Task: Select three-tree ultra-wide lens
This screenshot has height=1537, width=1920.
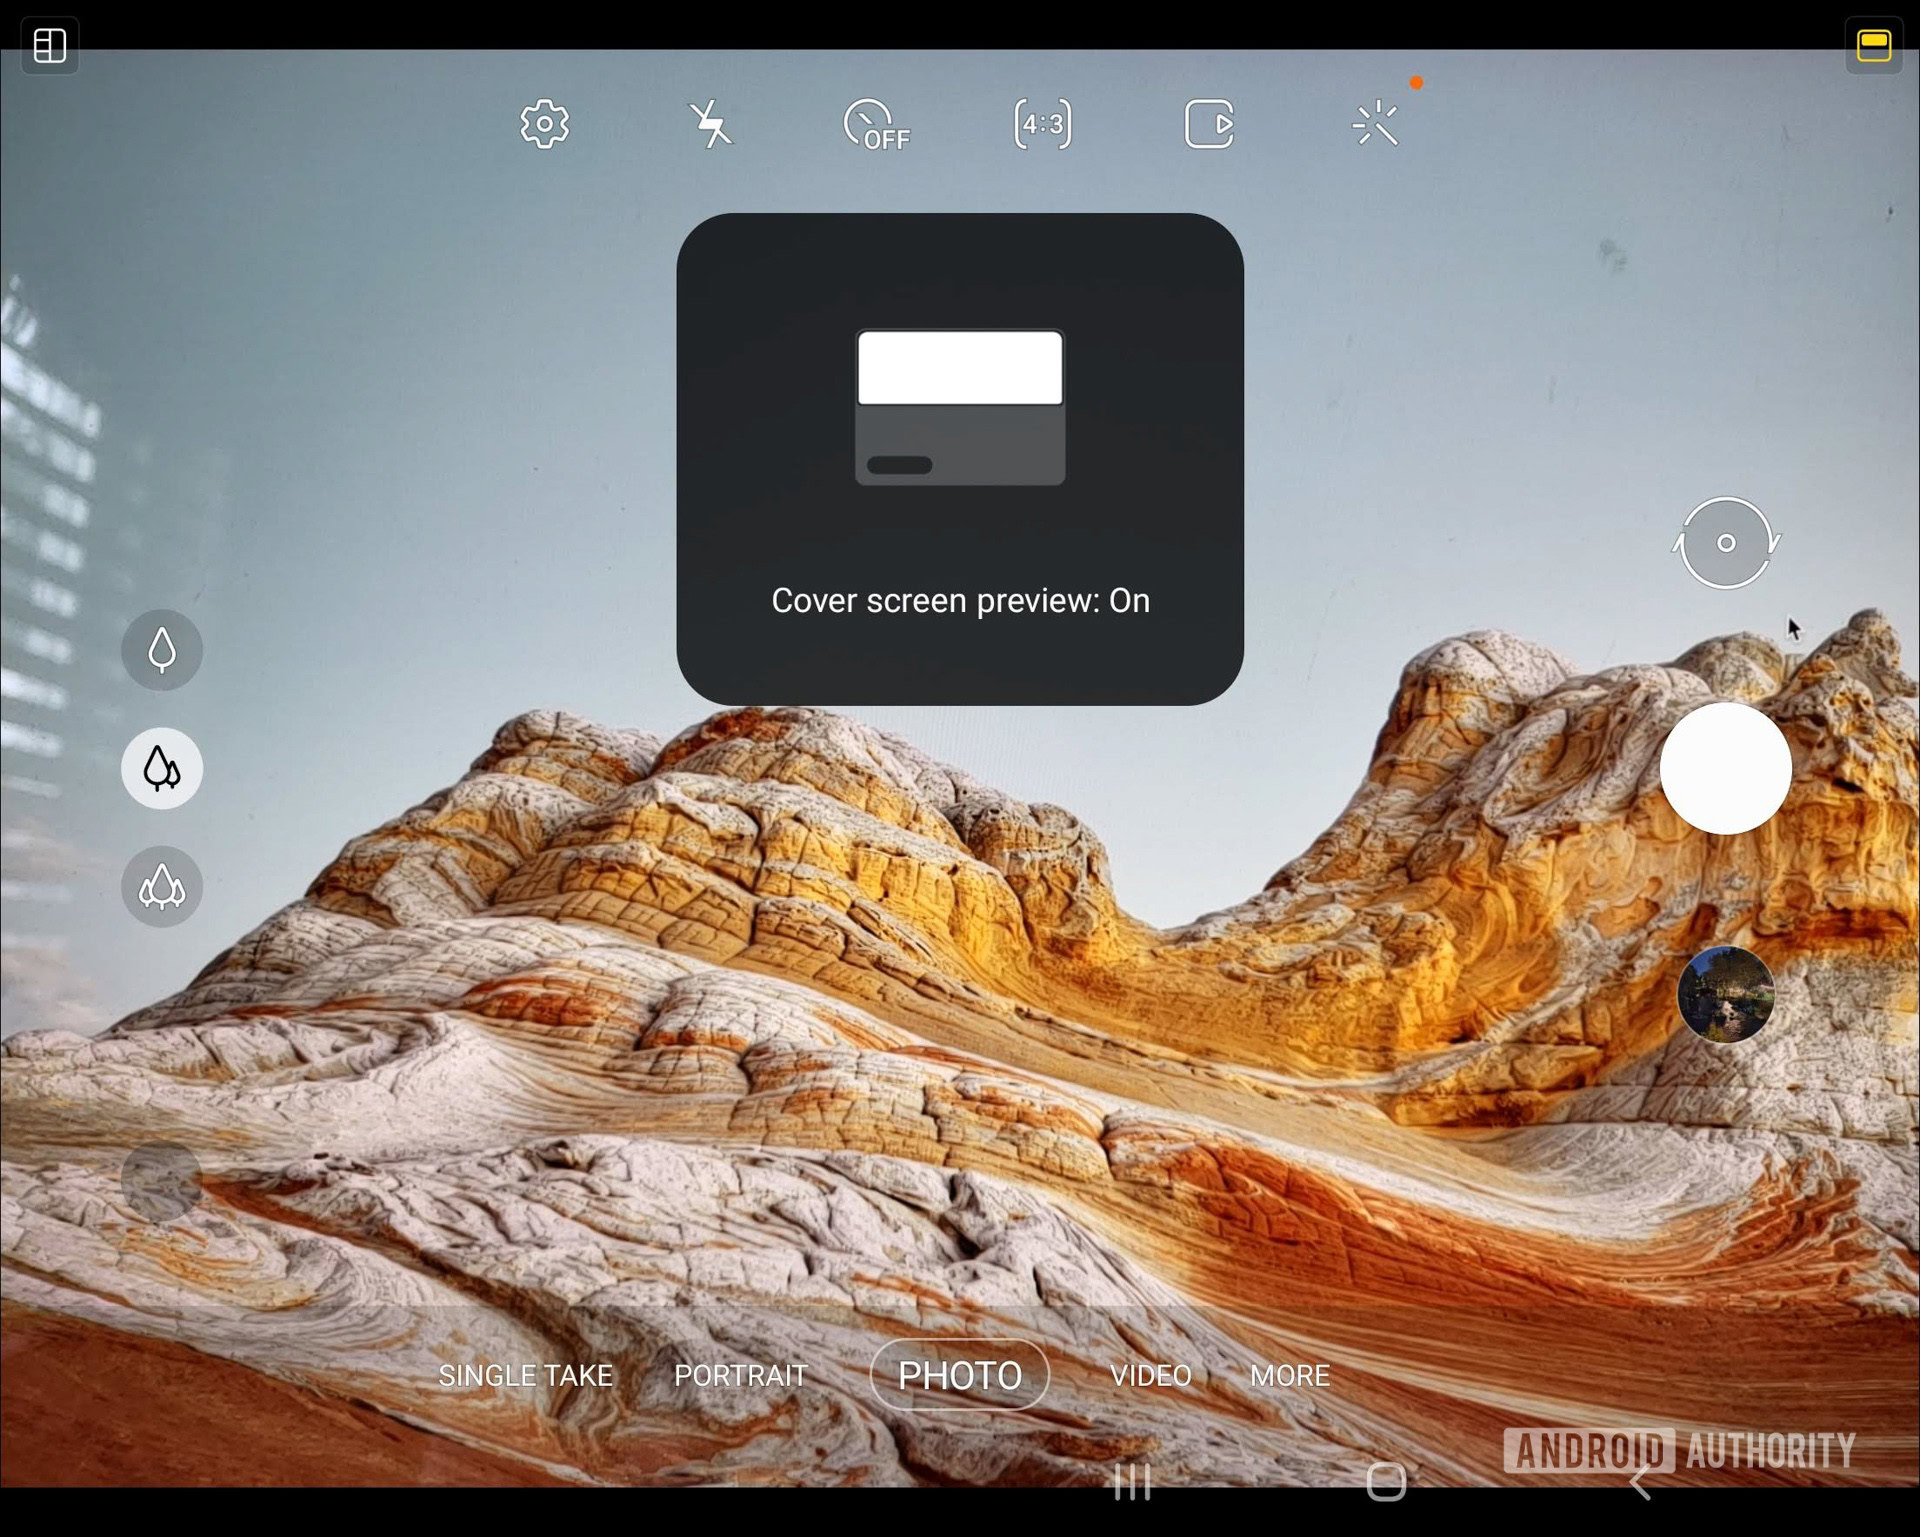Action: [162, 886]
